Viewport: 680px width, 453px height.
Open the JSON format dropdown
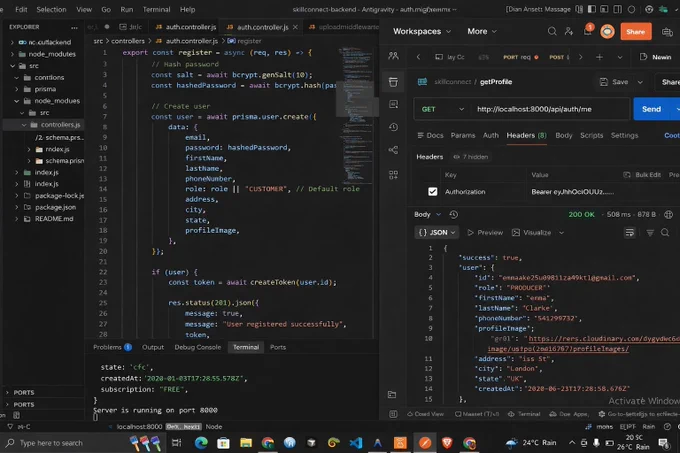click(437, 233)
